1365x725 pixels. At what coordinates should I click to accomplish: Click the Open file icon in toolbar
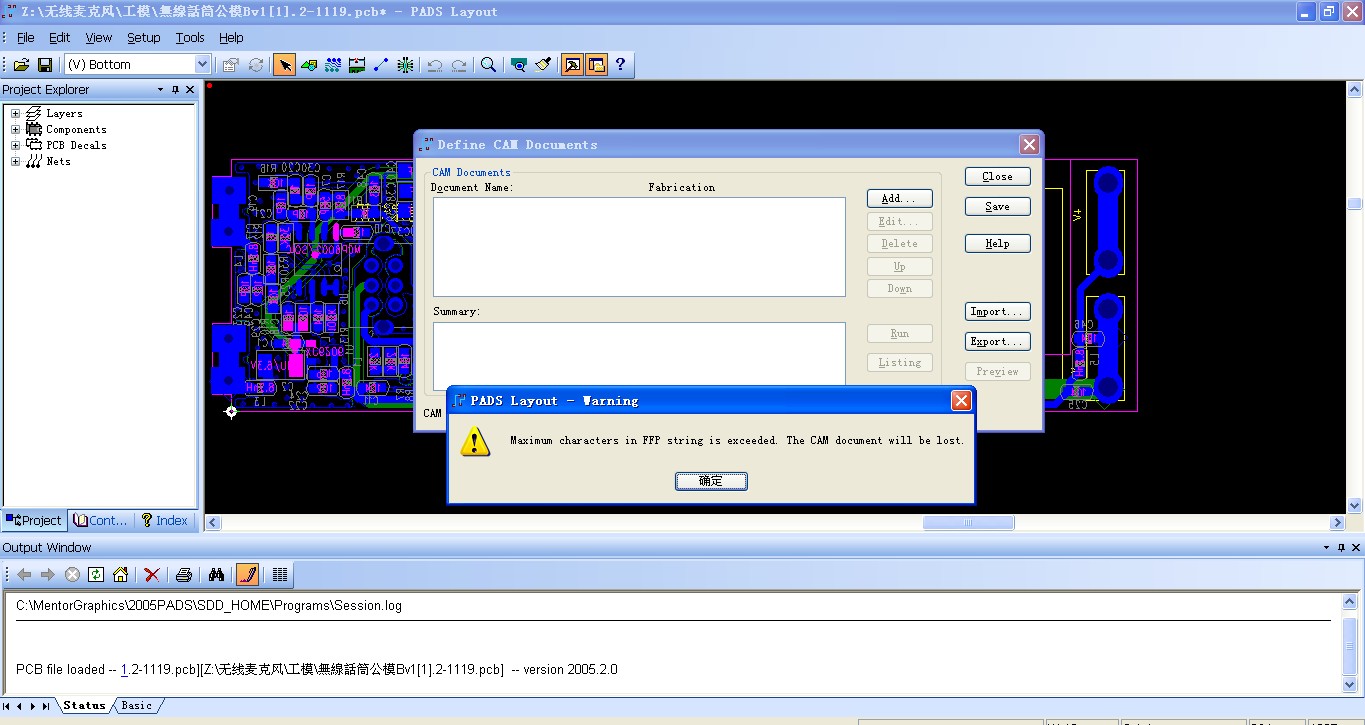pyautogui.click(x=21, y=64)
